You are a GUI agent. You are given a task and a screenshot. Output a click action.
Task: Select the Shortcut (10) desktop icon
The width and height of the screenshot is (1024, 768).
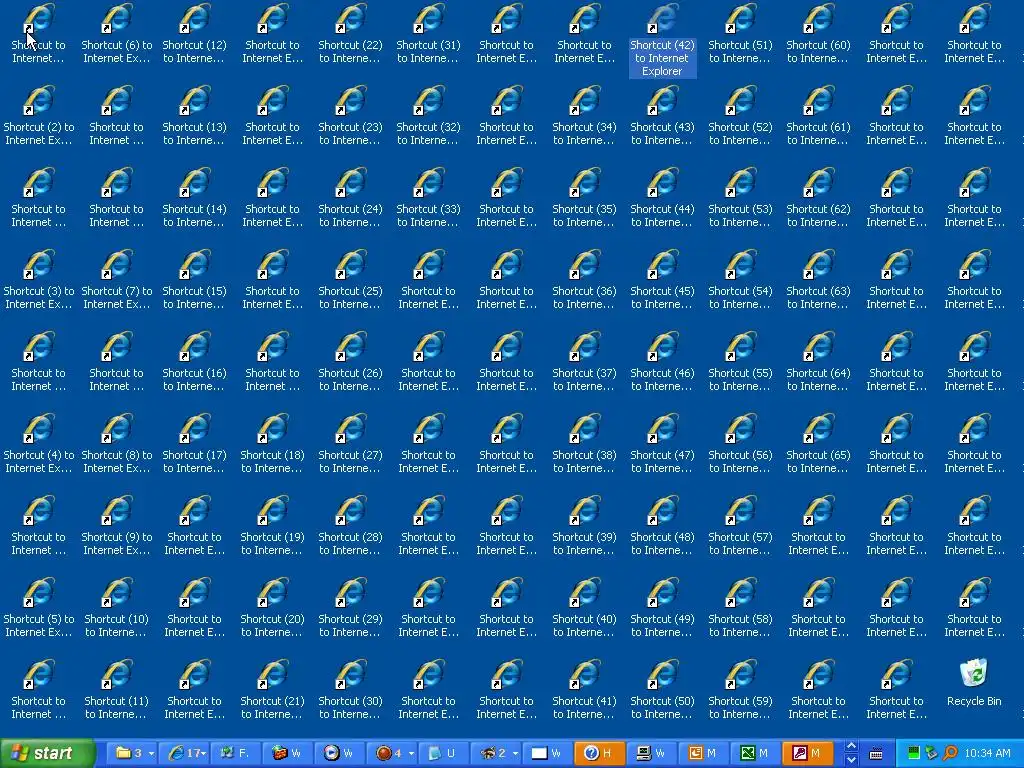117,607
